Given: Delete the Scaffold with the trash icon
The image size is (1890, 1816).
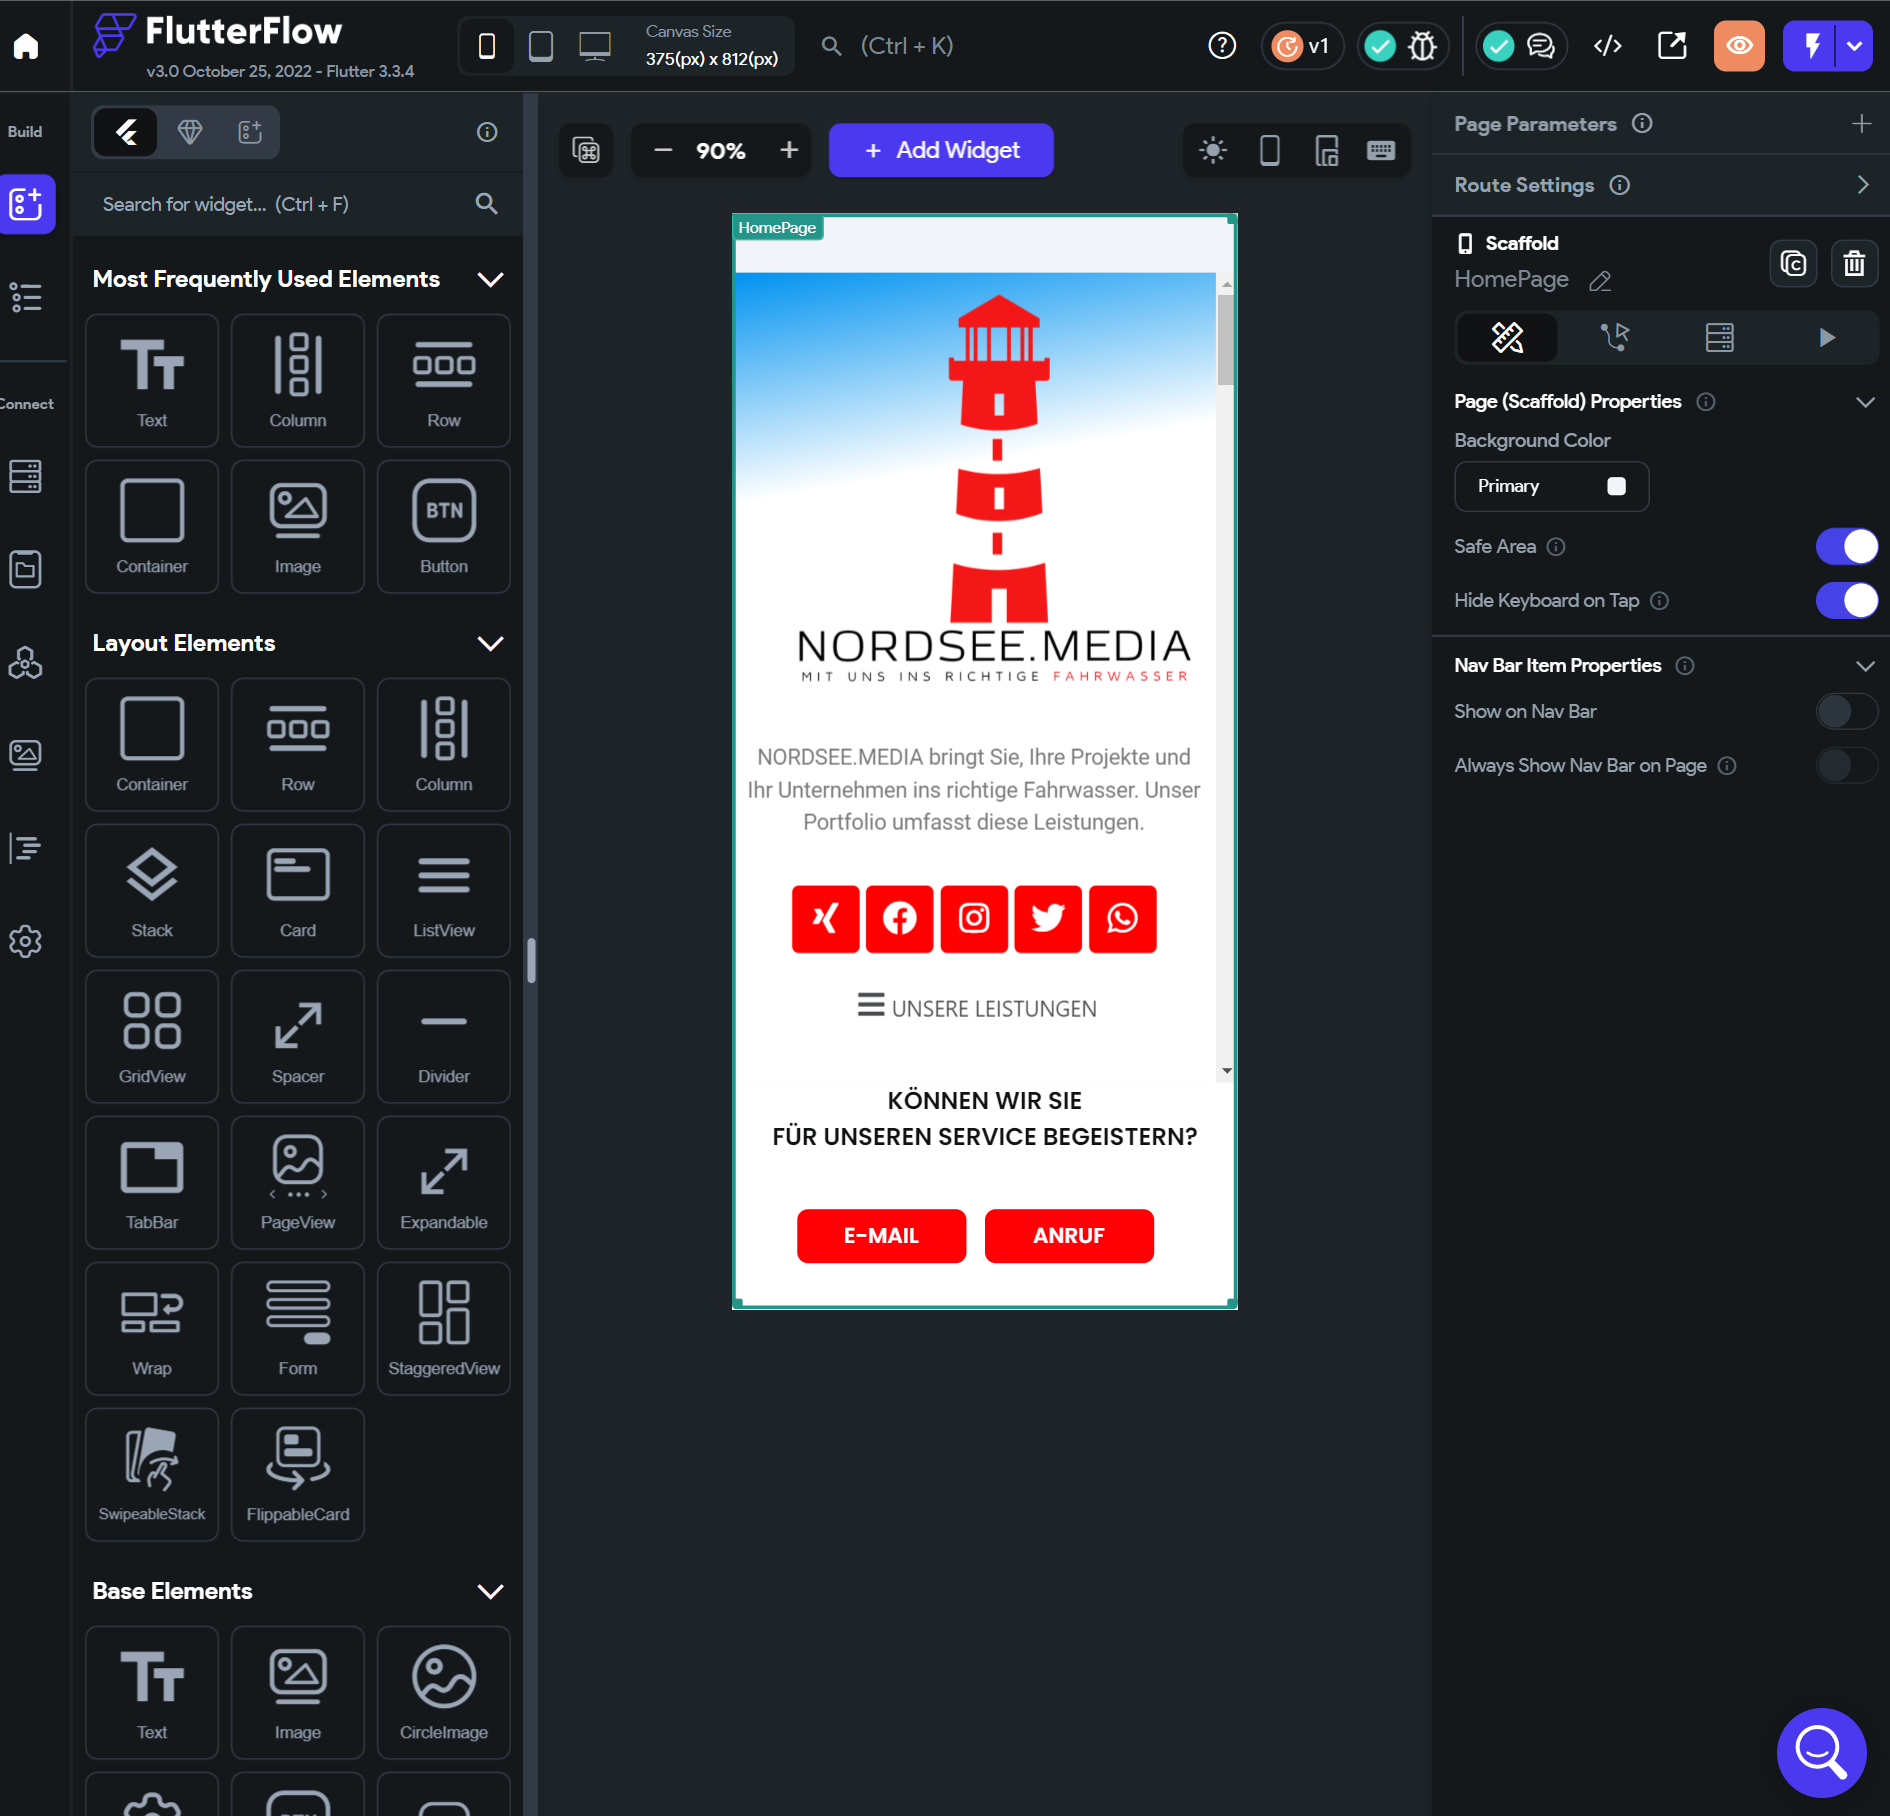Looking at the screenshot, I should coord(1854,263).
